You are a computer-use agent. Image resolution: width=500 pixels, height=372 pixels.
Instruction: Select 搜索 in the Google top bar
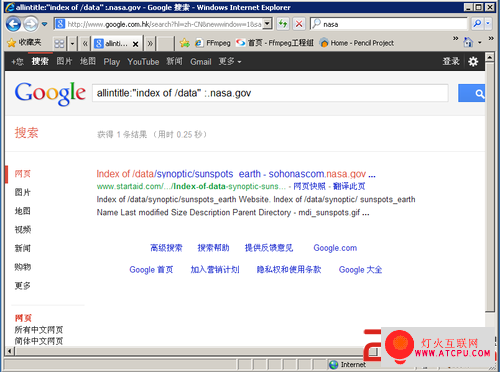pos(40,61)
